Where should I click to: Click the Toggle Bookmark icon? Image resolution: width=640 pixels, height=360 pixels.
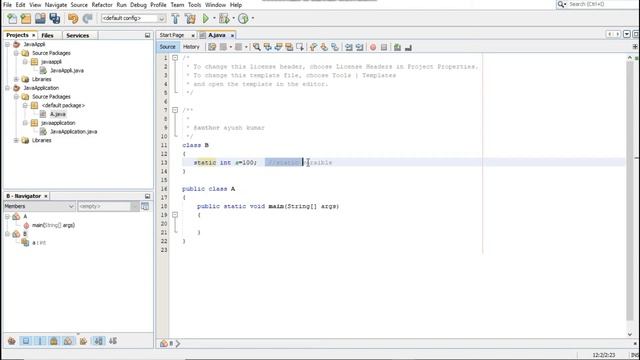[335, 47]
